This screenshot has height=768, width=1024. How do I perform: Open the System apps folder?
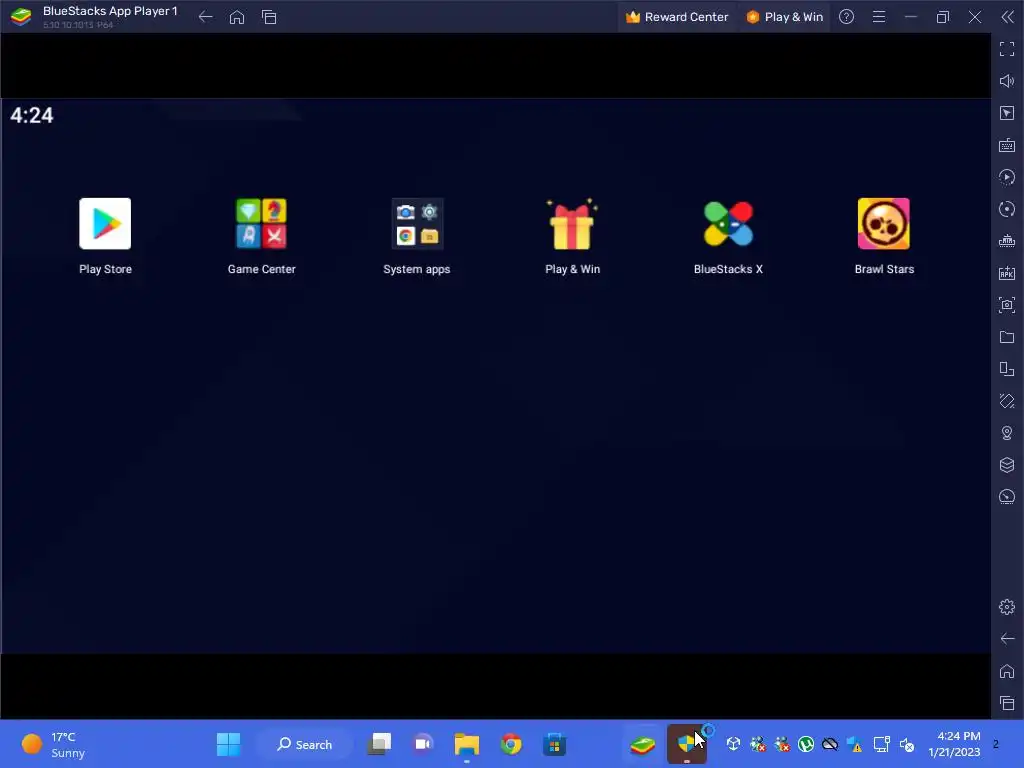(417, 224)
